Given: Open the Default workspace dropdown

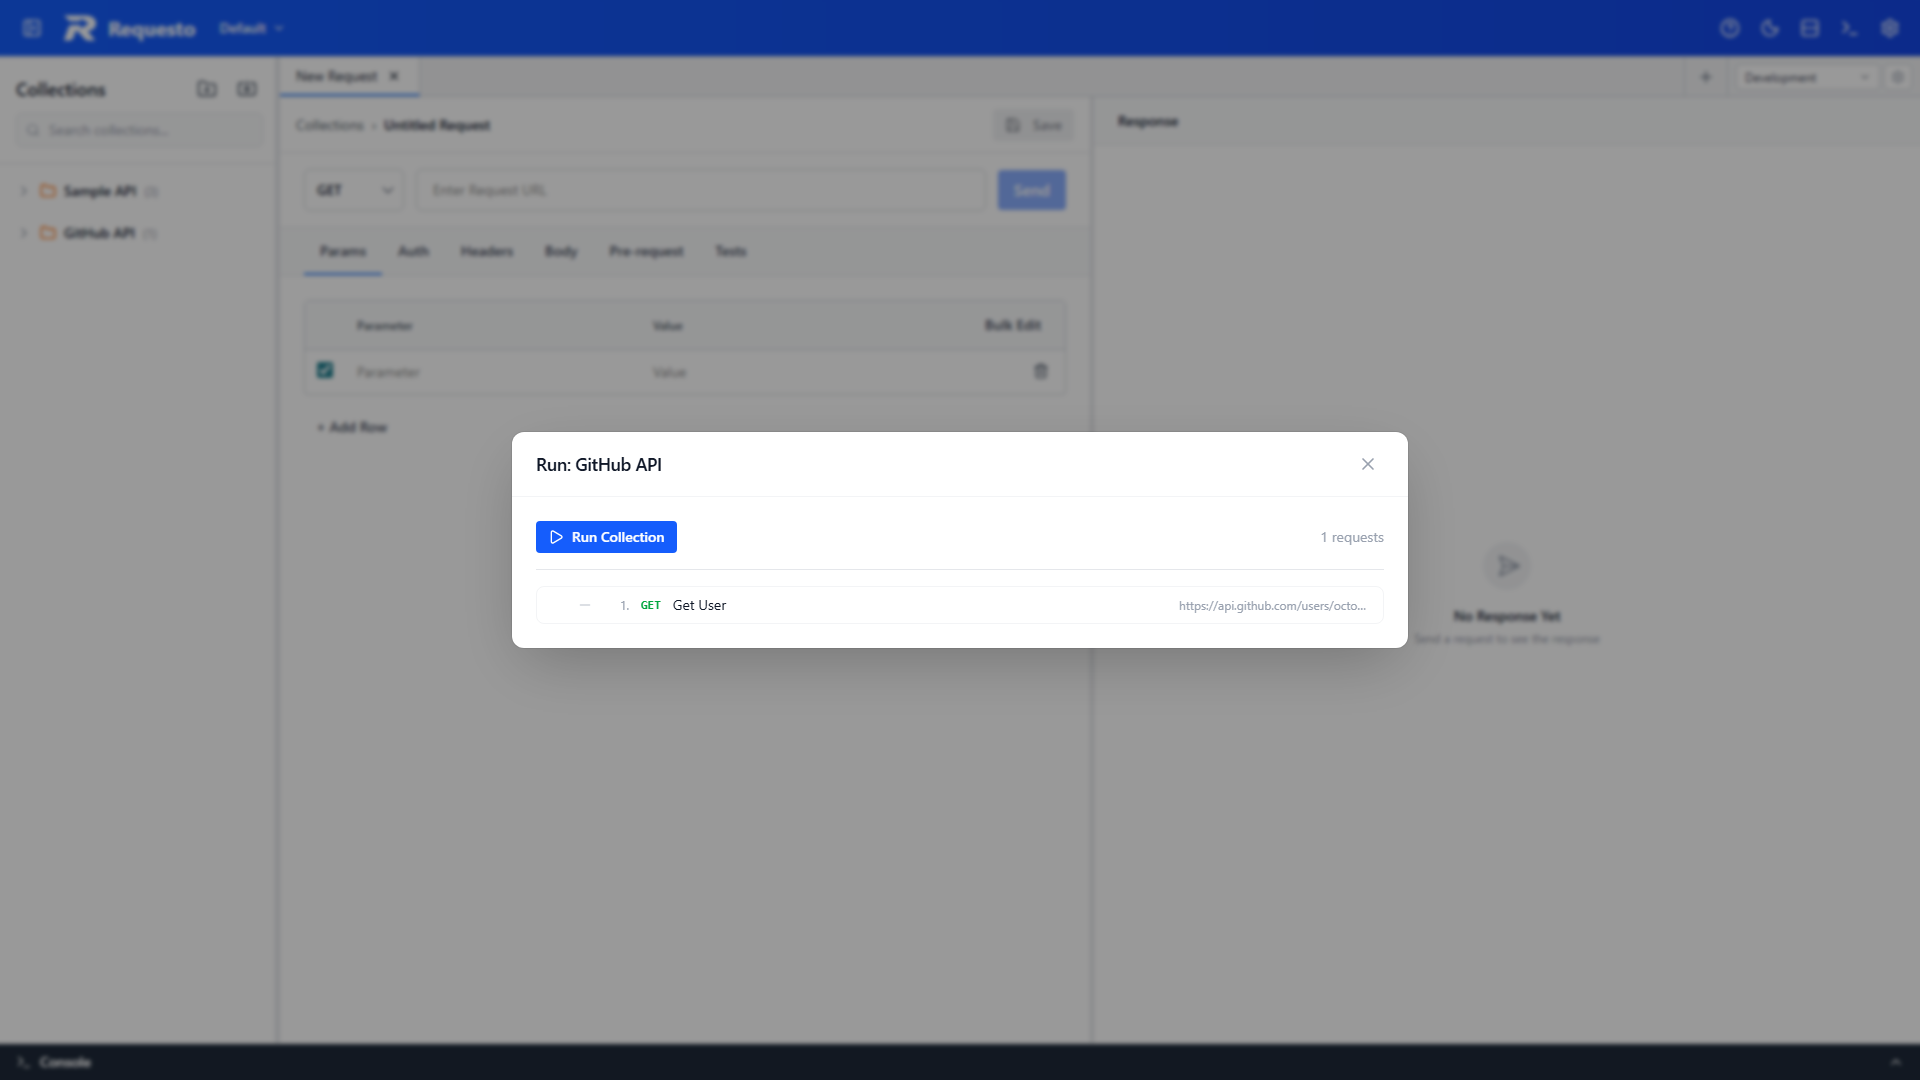Looking at the screenshot, I should point(251,28).
